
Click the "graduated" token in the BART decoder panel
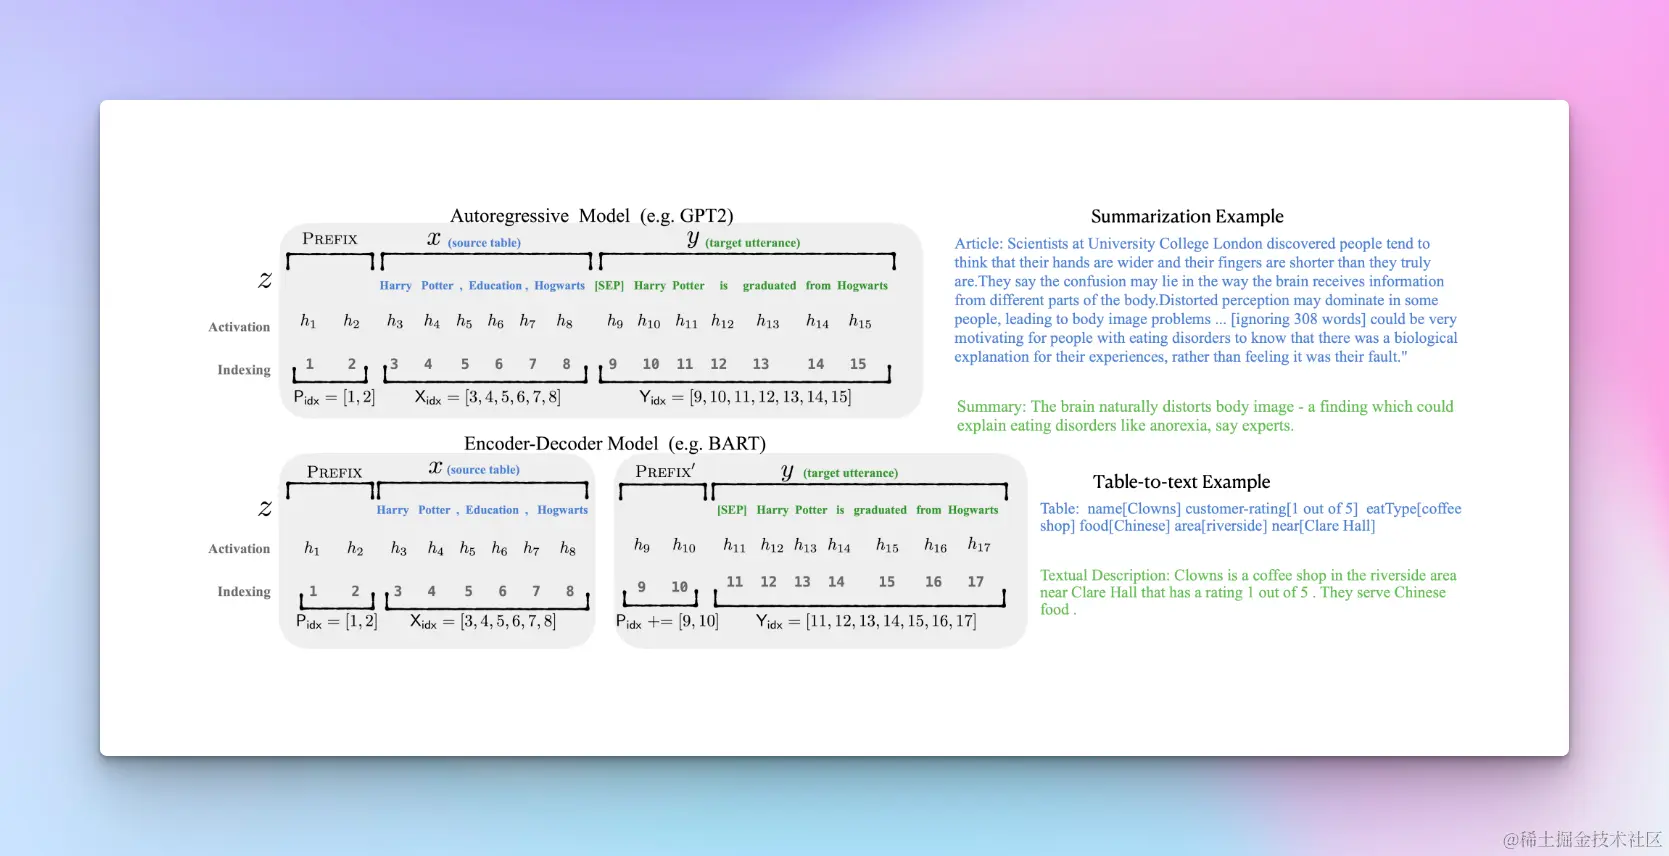tap(880, 510)
